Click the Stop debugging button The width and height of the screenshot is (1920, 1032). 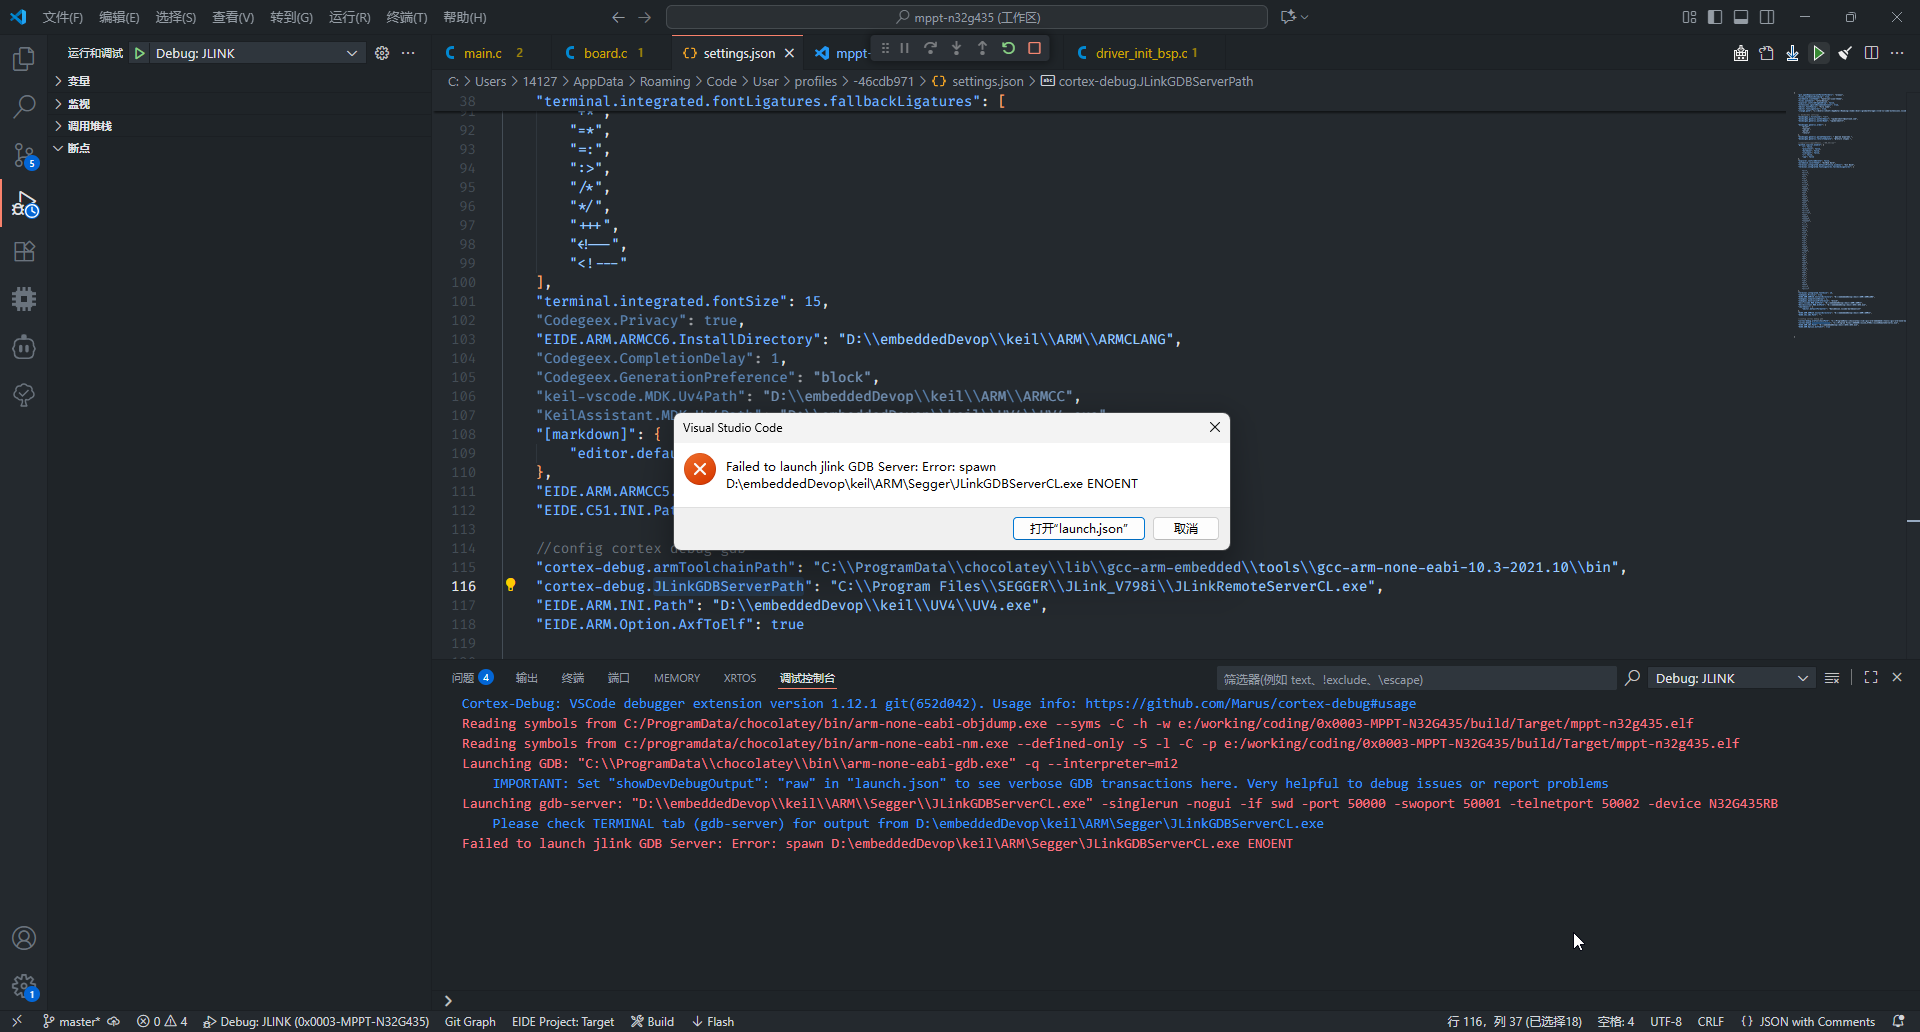pyautogui.click(x=1035, y=48)
